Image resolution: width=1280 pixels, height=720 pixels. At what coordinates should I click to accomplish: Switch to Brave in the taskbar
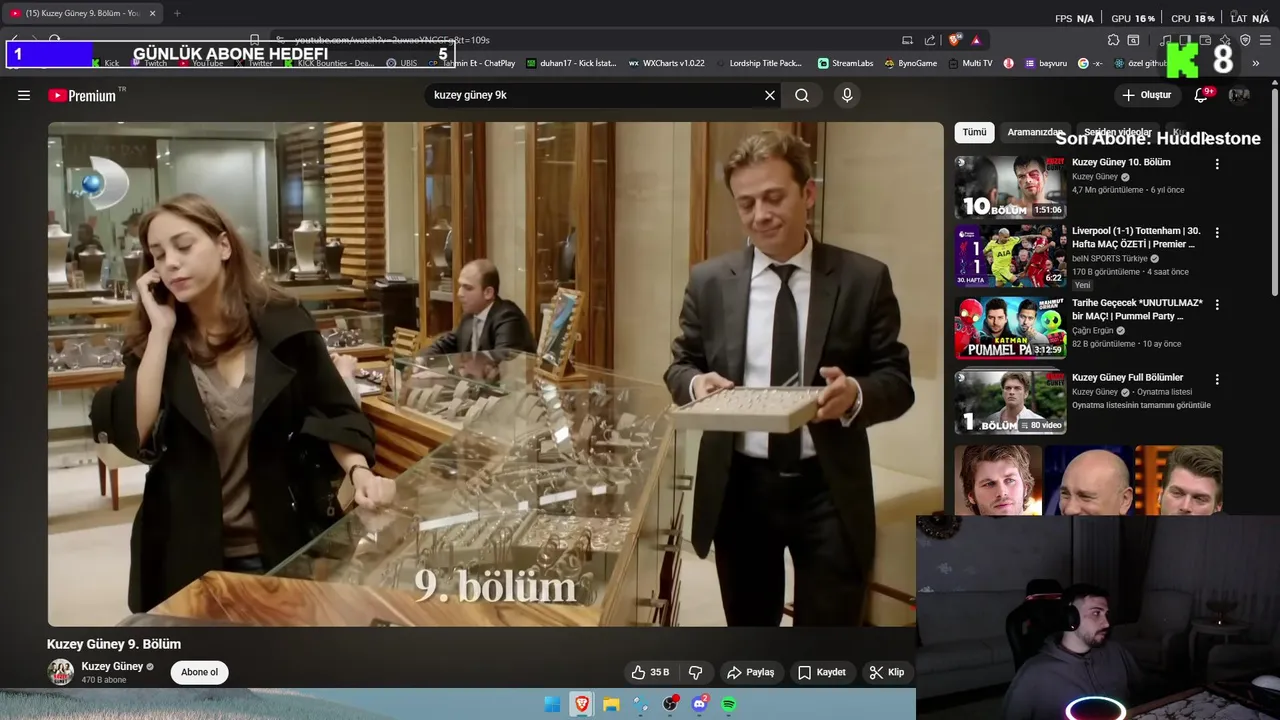pos(582,704)
